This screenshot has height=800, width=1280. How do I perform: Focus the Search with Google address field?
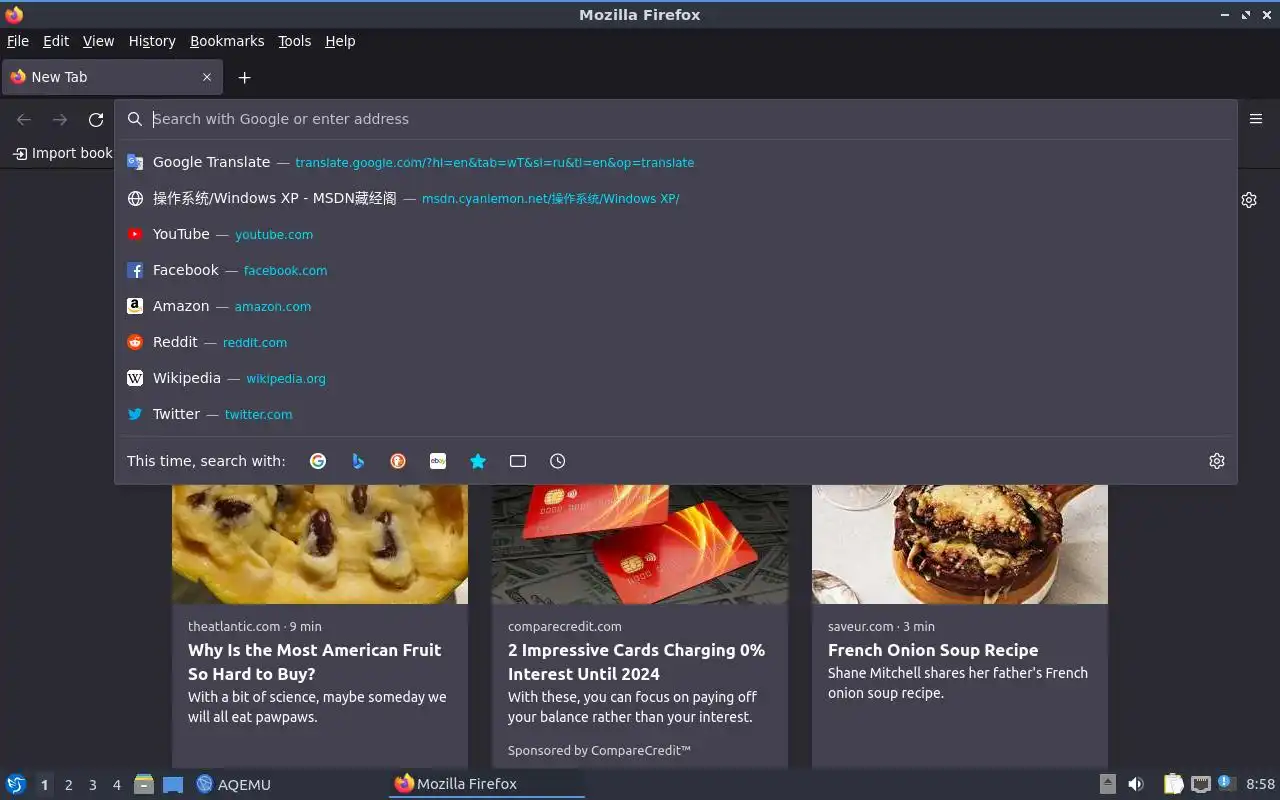[x=676, y=119]
